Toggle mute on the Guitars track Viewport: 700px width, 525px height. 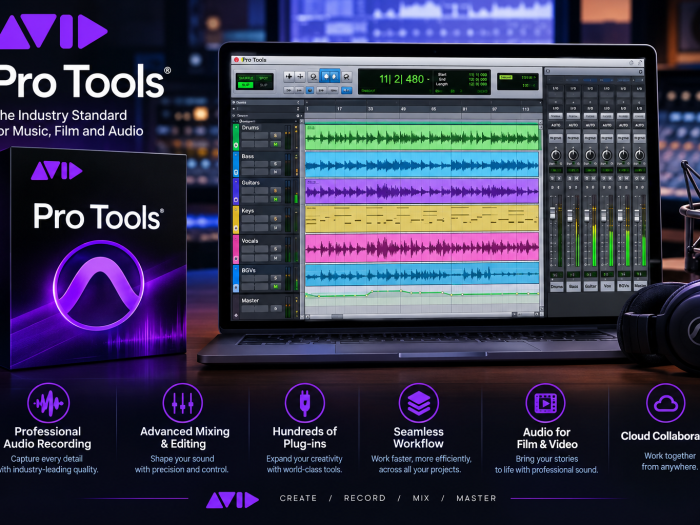click(x=275, y=199)
